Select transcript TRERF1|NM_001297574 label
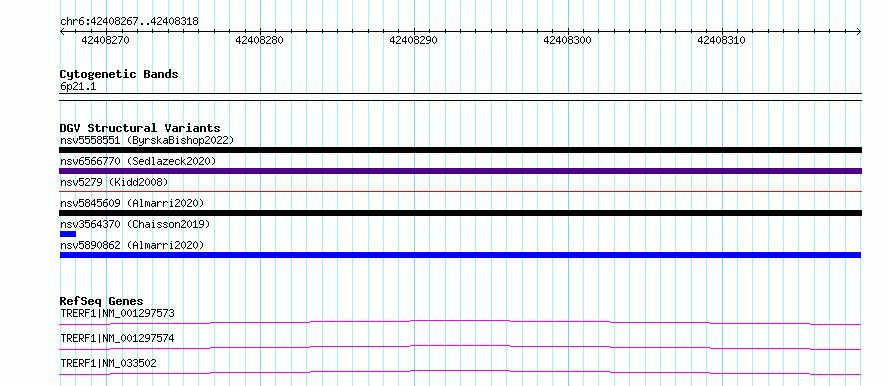Viewport: 890px width, 386px height. click(x=117, y=339)
